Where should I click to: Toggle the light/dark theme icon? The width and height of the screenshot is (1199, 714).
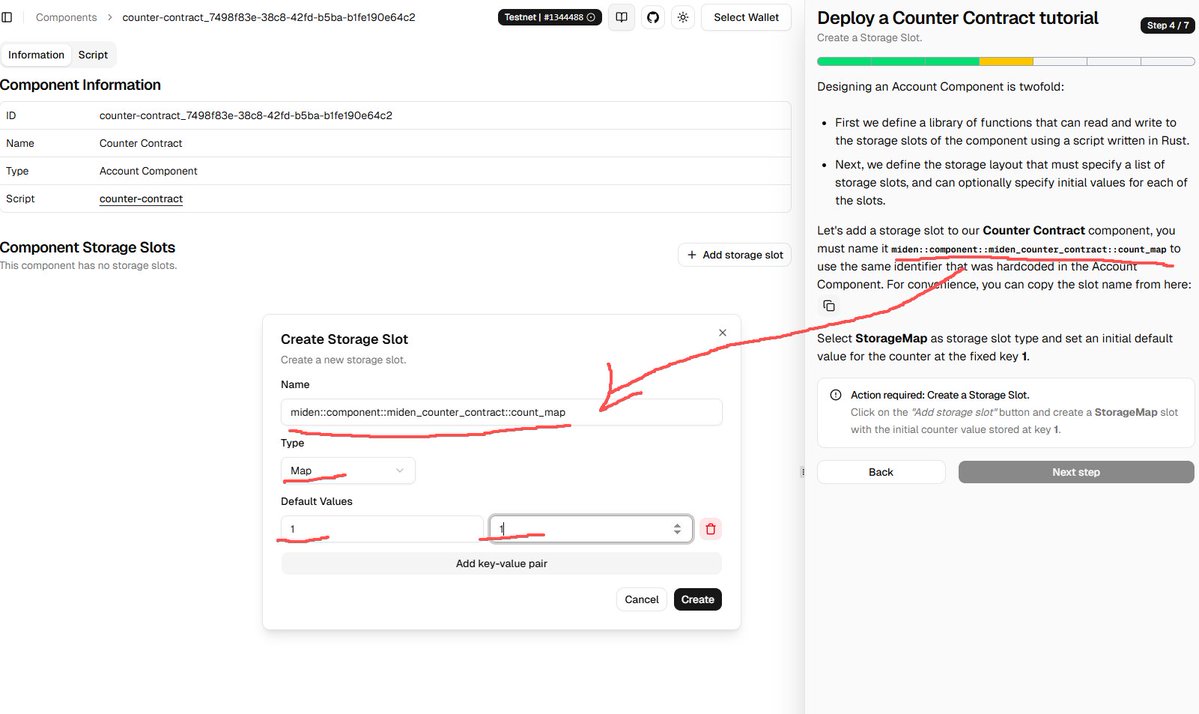click(x=683, y=17)
